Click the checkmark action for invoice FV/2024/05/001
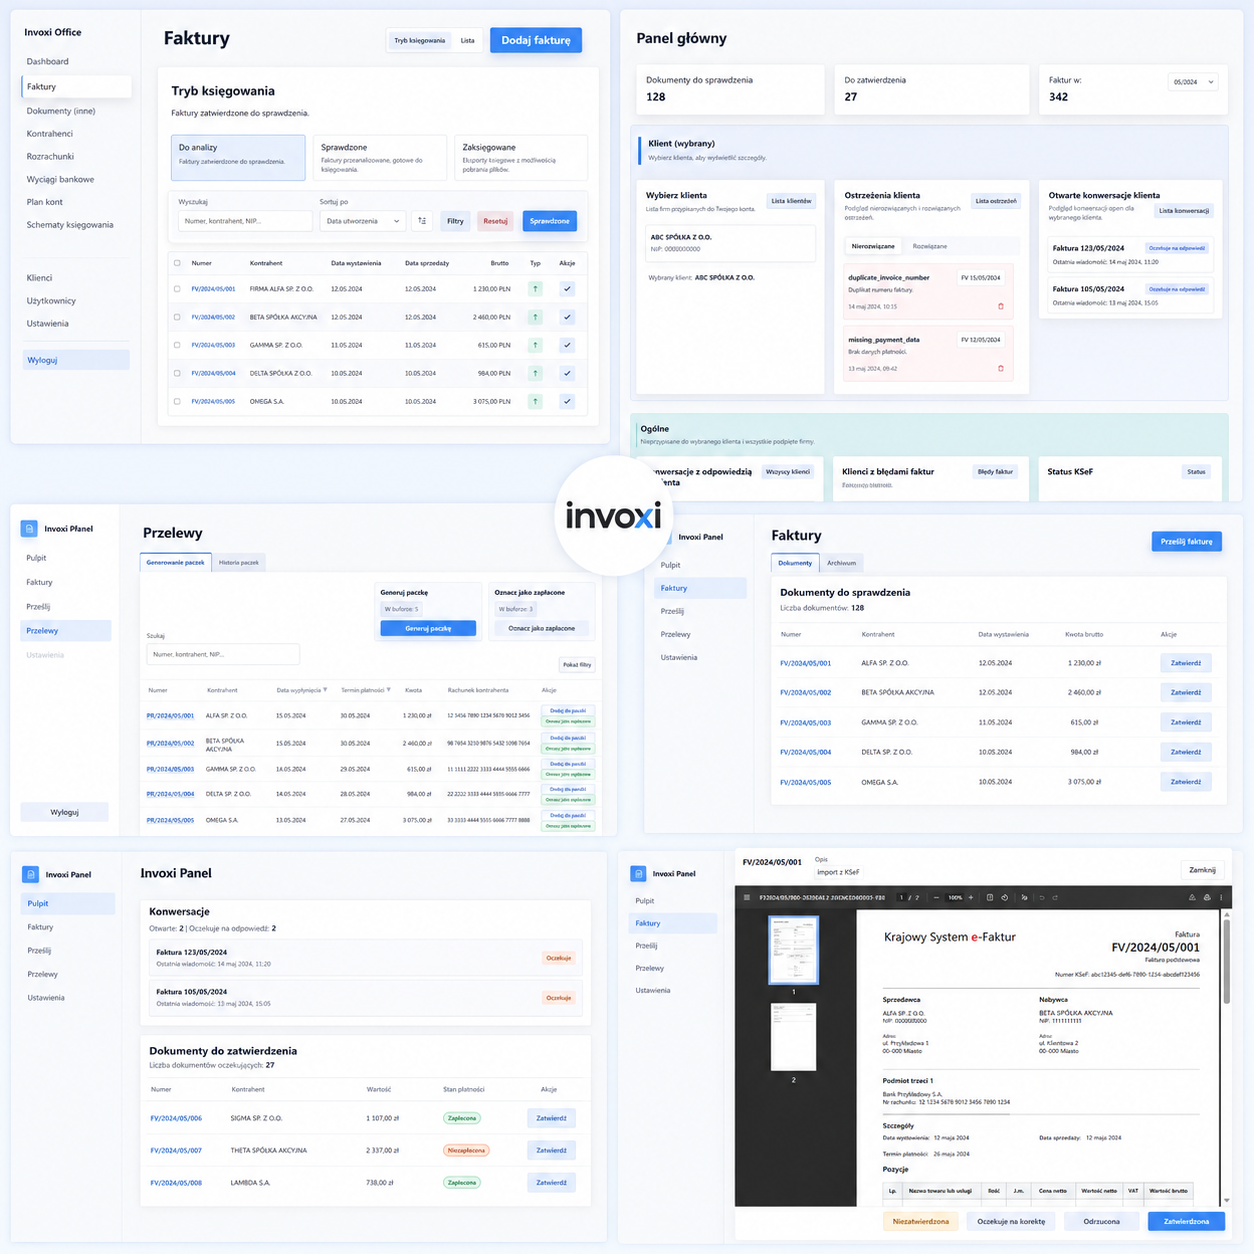This screenshot has height=1254, width=1254. point(567,289)
